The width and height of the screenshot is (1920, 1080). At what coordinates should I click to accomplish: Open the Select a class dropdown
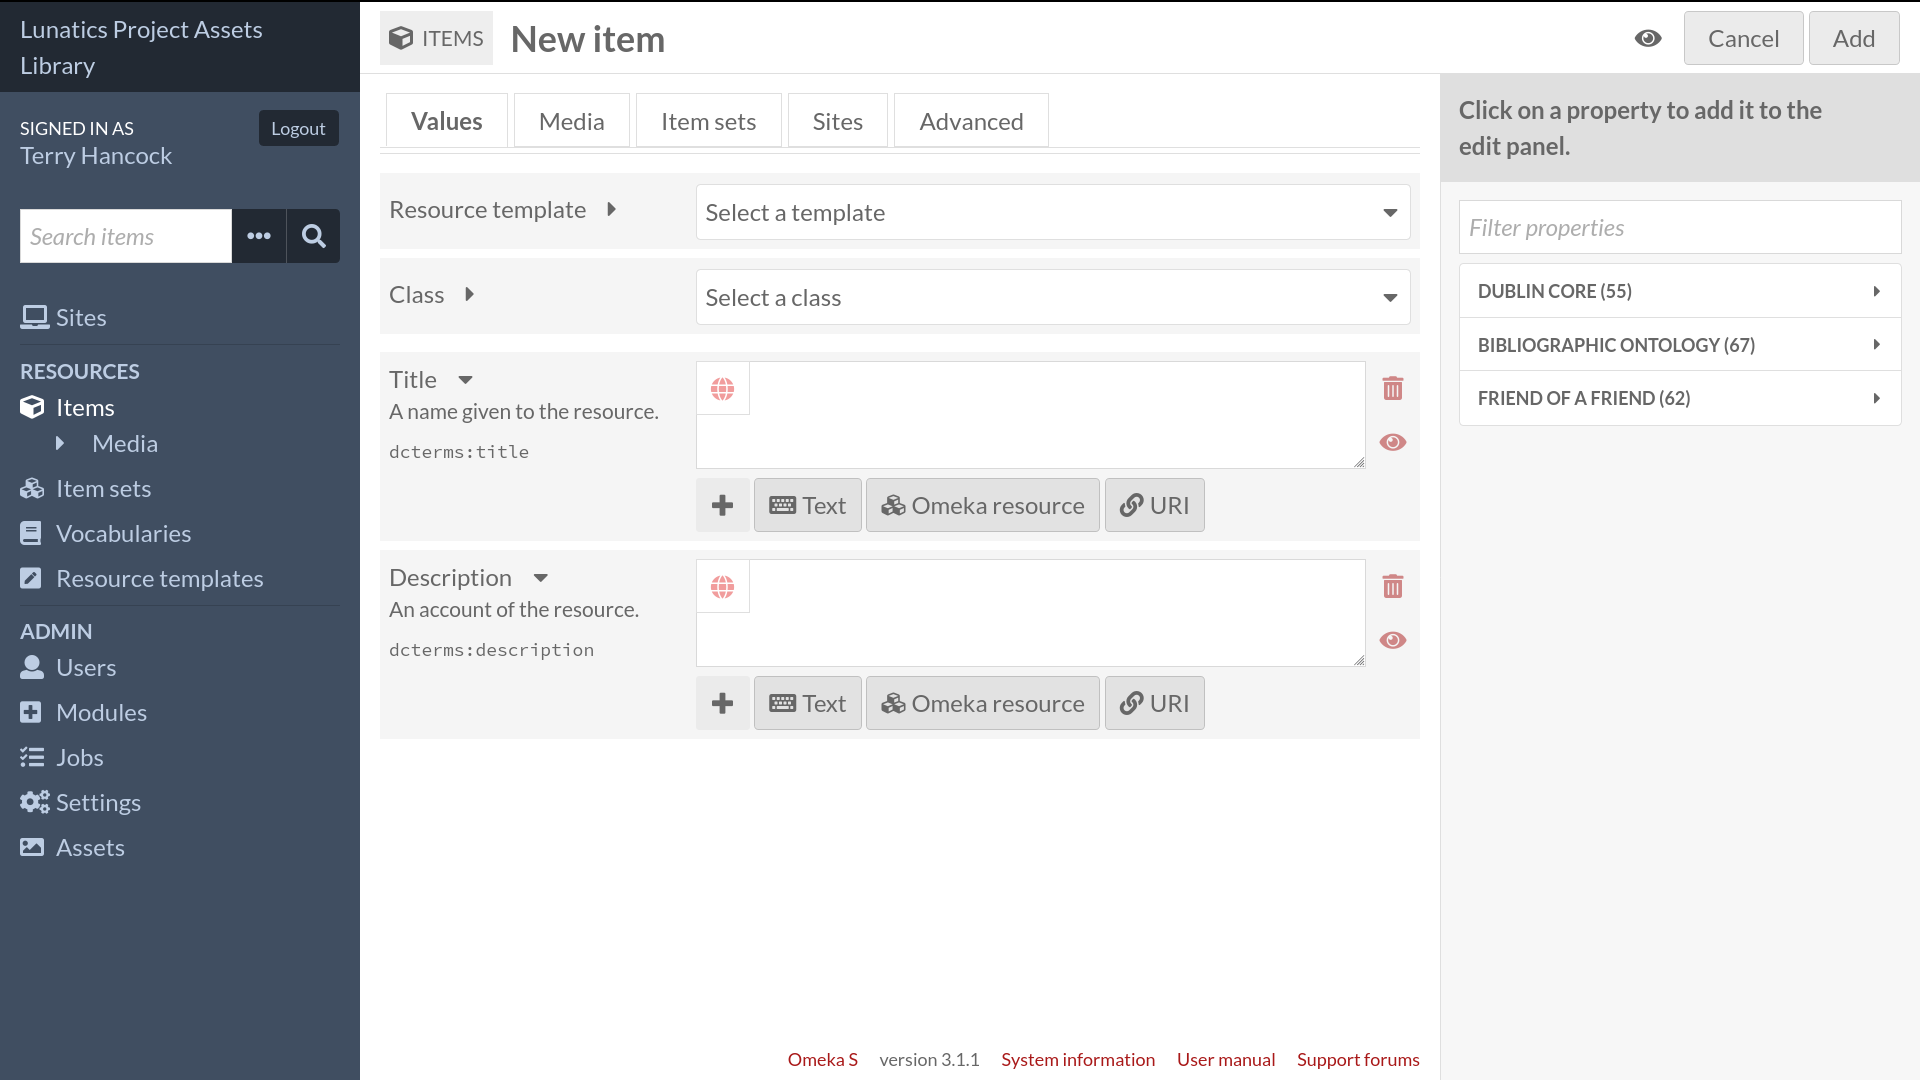[1052, 297]
